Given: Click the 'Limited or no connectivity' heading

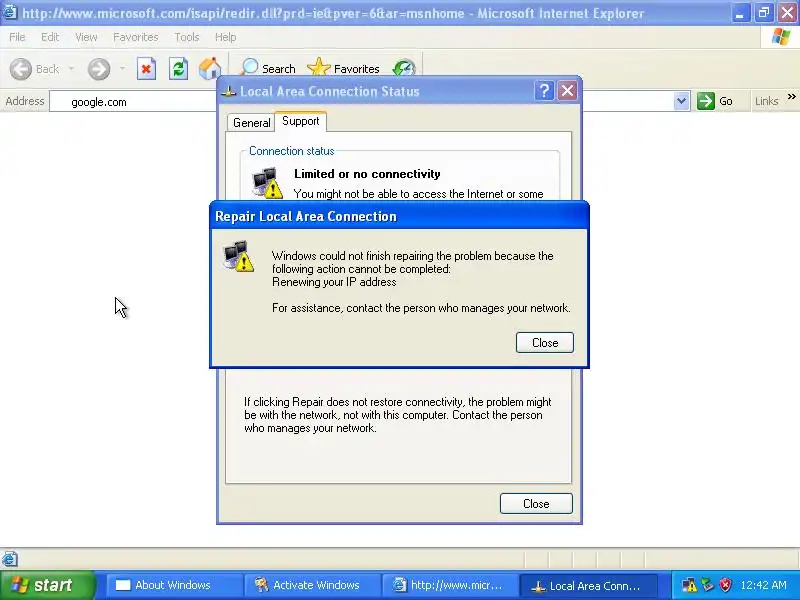Looking at the screenshot, I should [367, 174].
